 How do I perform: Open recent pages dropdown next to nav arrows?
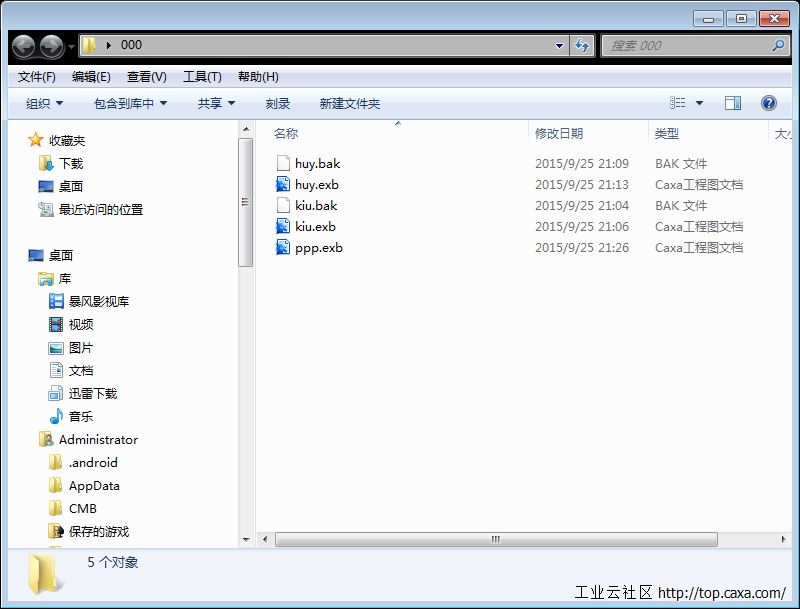click(71, 46)
